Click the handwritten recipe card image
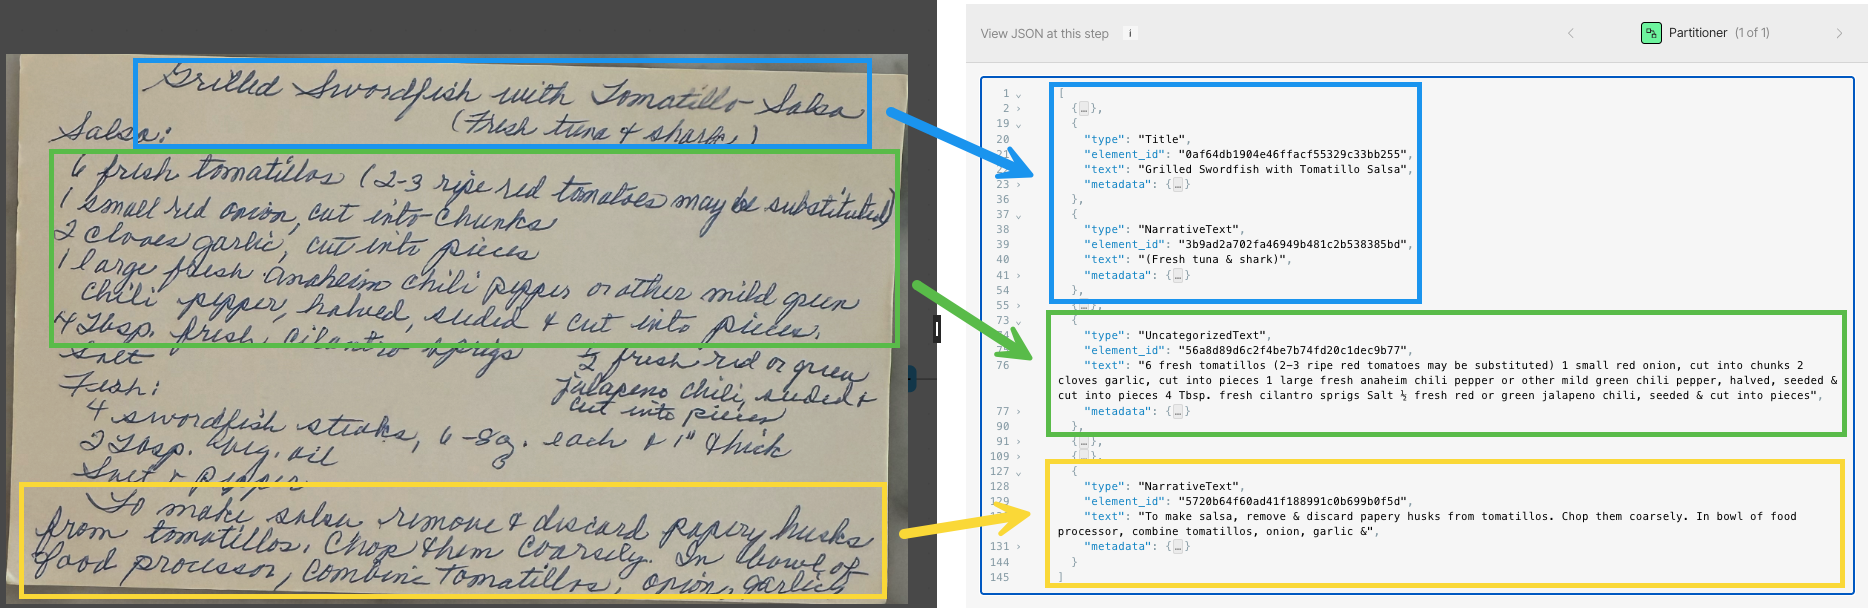Viewport: 1870px width, 608px height. [x=457, y=330]
